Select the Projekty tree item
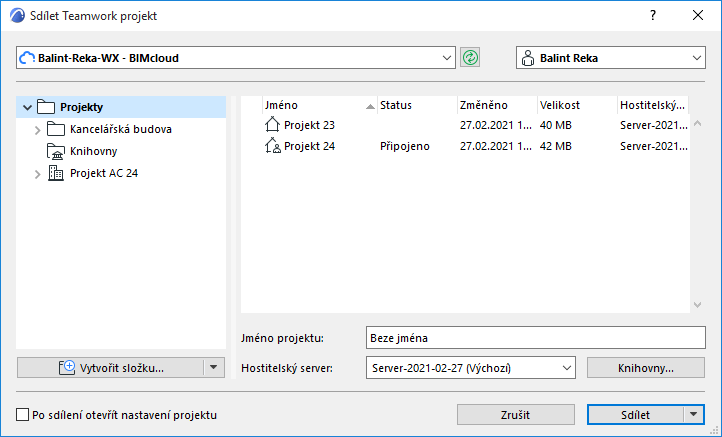 tap(121, 107)
